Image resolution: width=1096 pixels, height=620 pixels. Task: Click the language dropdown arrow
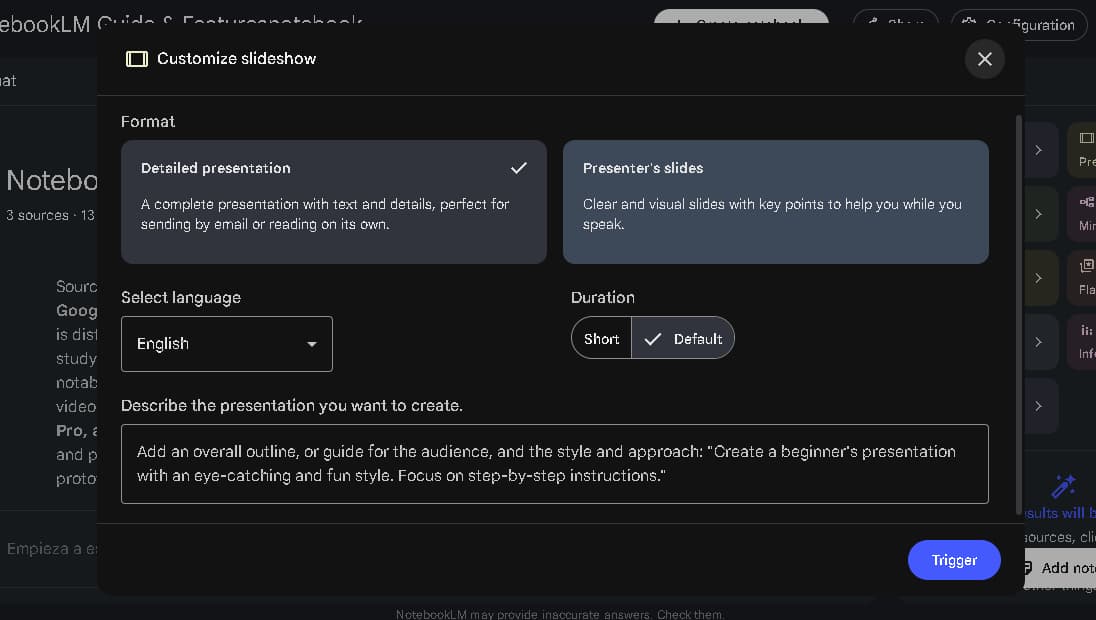click(x=312, y=344)
